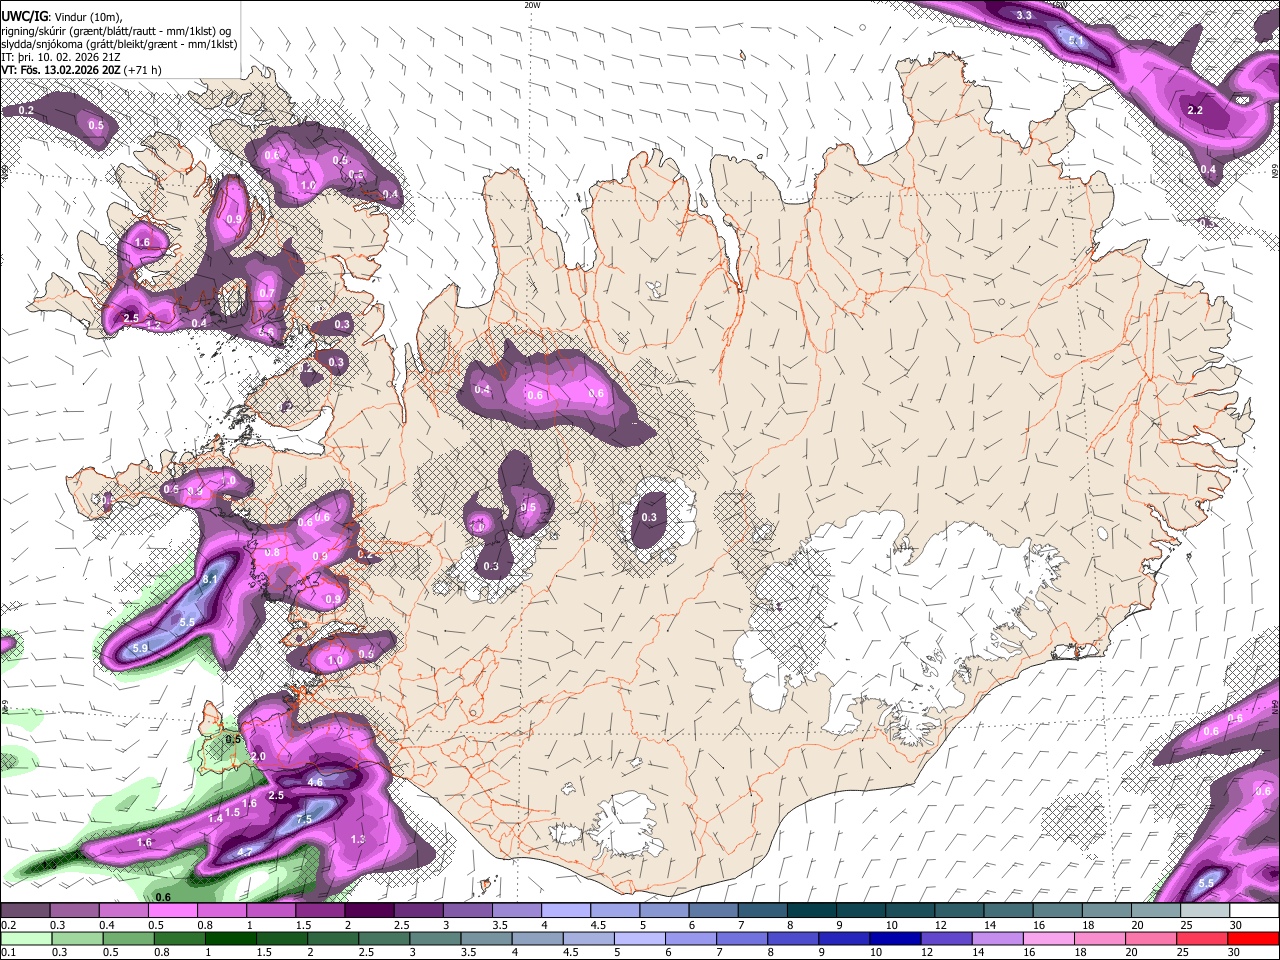1280x960 pixels.
Task: Select the bright red rain-scale swatch after 30
Action: [1254, 938]
